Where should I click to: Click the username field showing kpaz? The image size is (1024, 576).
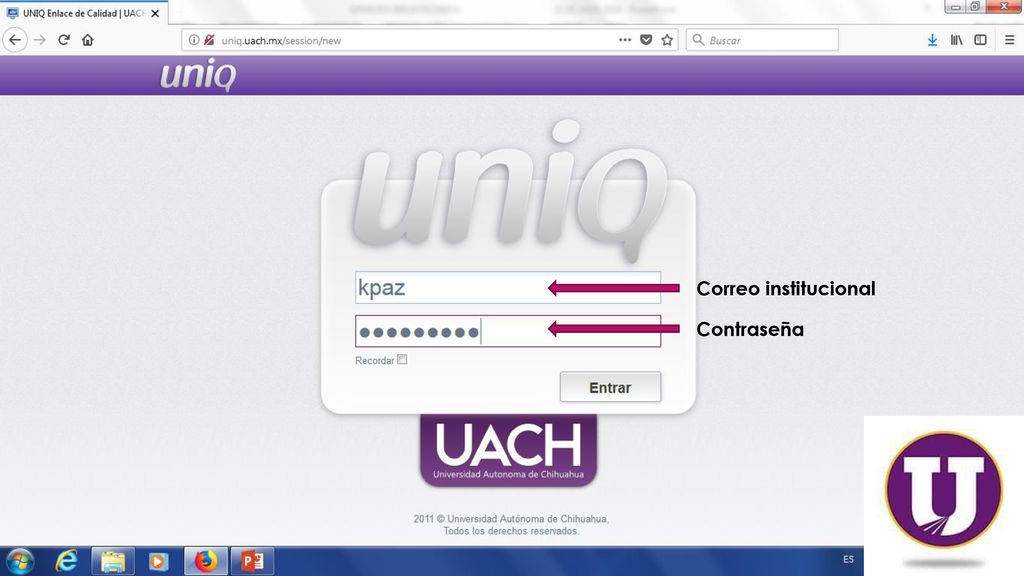tap(508, 287)
